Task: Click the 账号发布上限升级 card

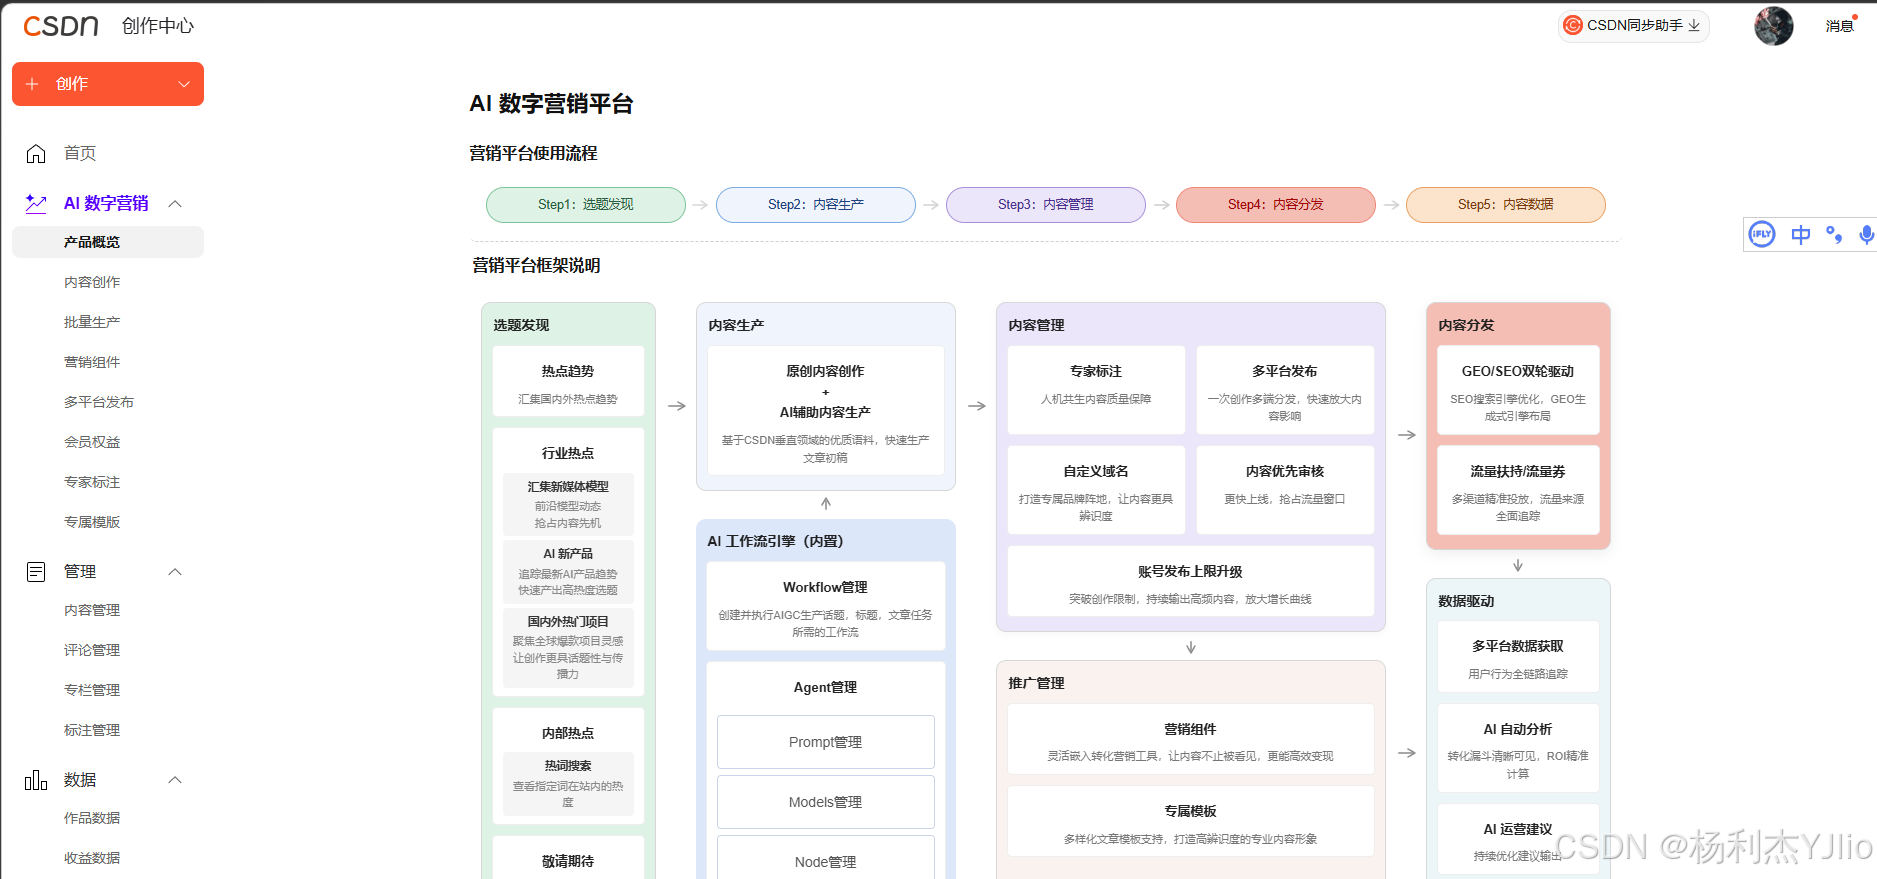Action: pyautogui.click(x=1191, y=581)
